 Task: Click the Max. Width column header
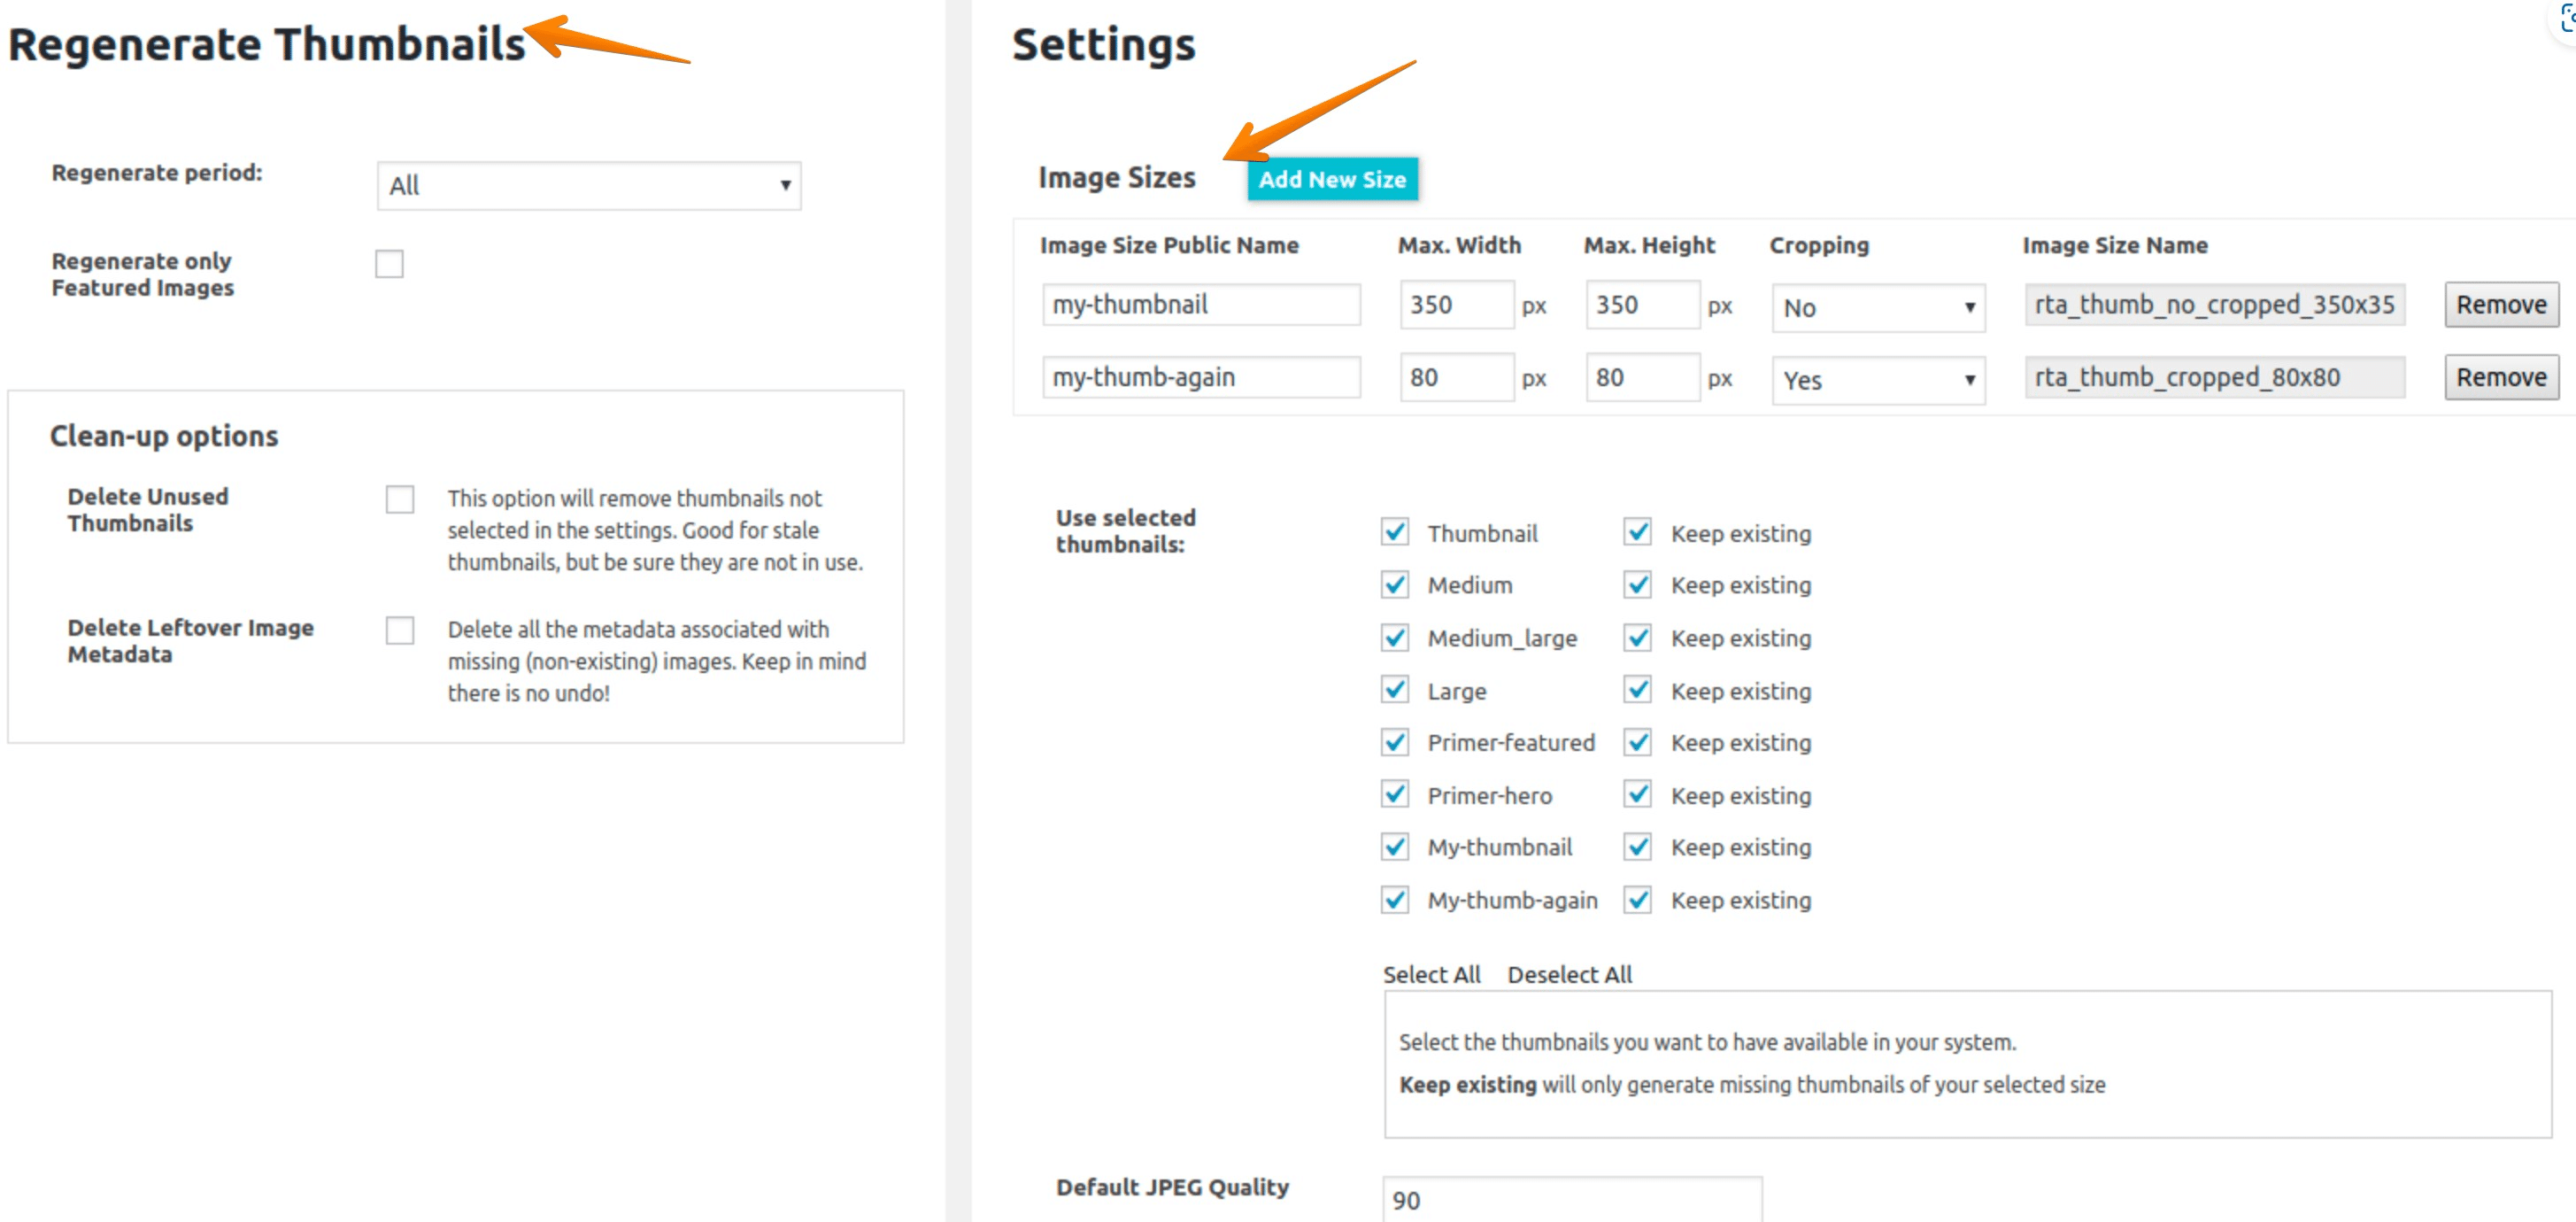point(1459,245)
